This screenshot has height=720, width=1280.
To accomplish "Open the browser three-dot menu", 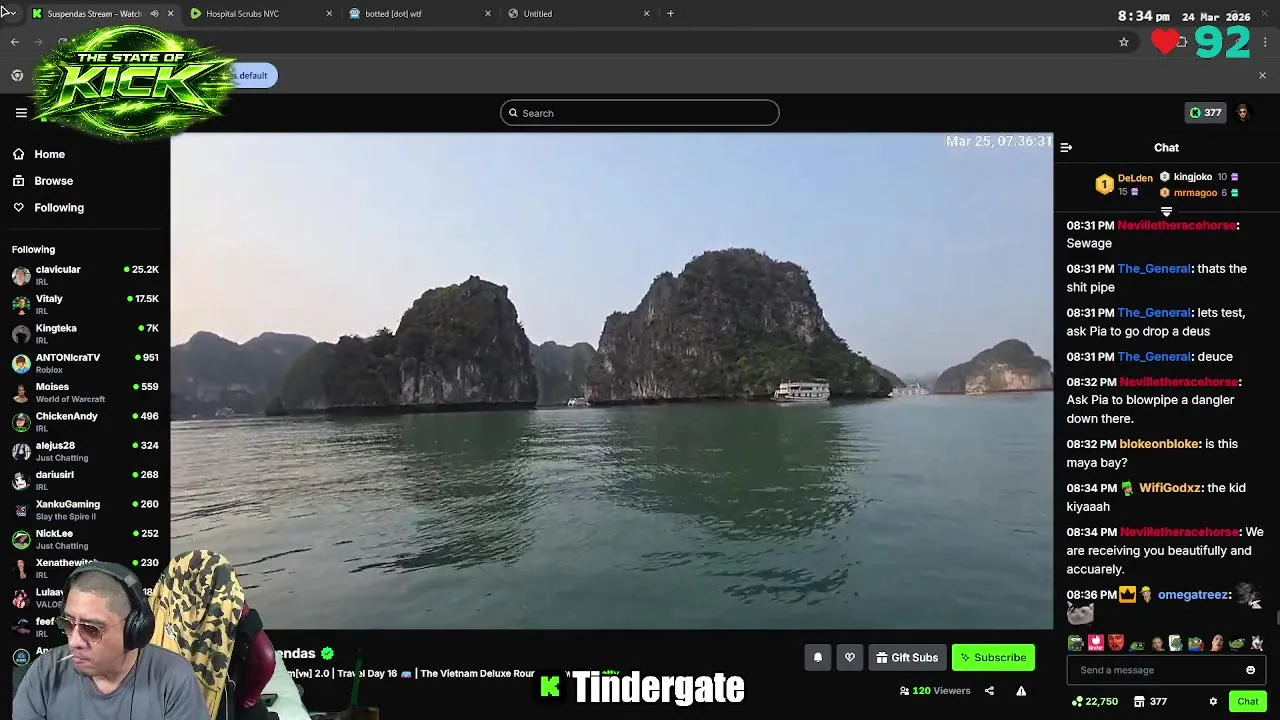I will coord(1266,42).
